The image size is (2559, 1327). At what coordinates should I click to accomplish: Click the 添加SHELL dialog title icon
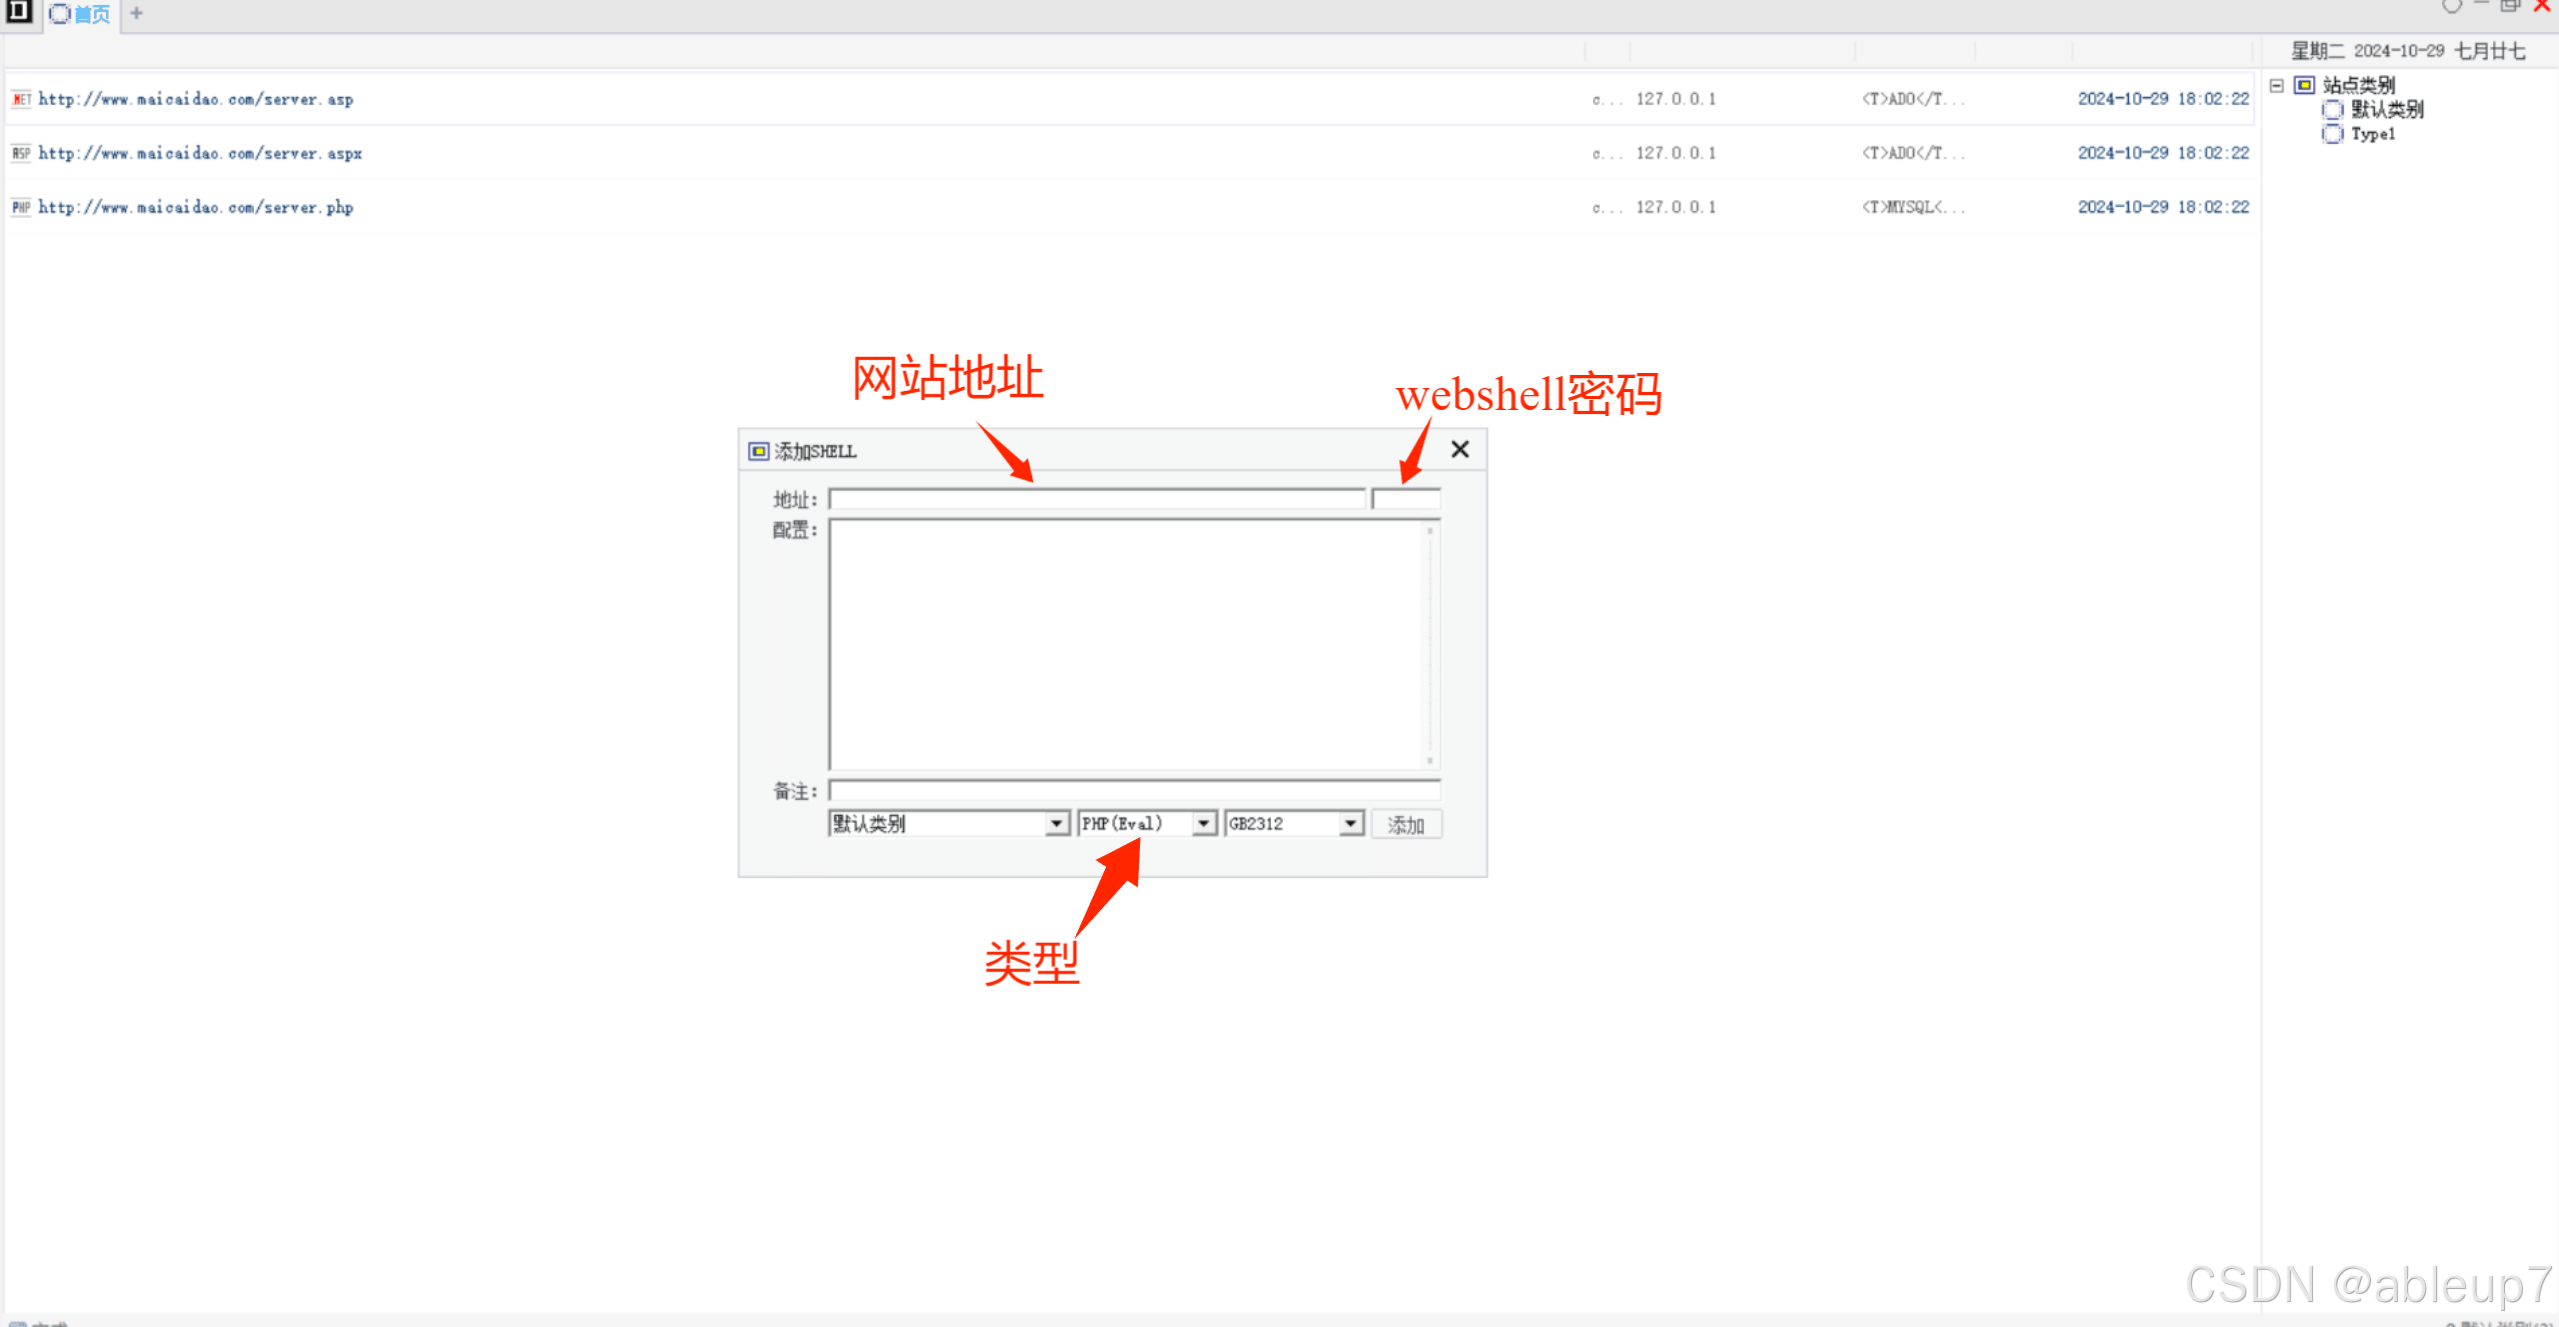click(x=759, y=451)
